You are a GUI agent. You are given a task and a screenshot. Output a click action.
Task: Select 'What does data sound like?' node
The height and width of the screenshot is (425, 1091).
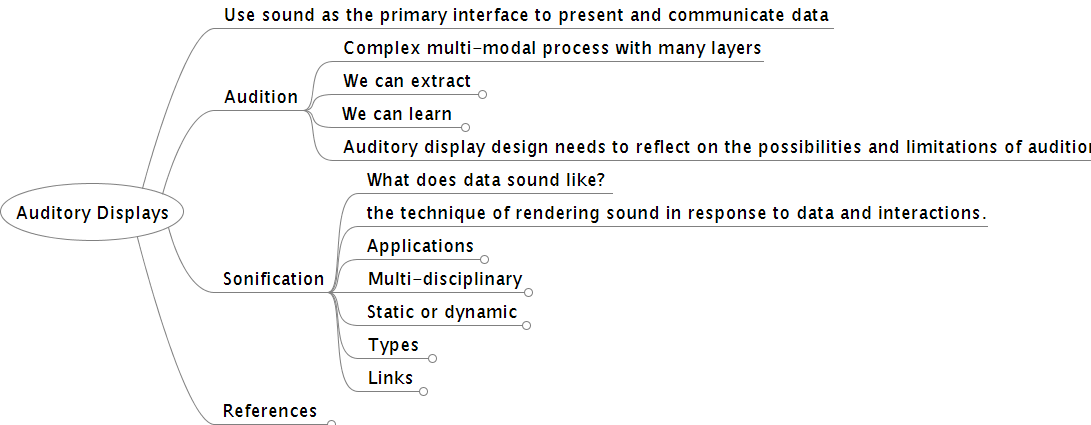tap(486, 181)
